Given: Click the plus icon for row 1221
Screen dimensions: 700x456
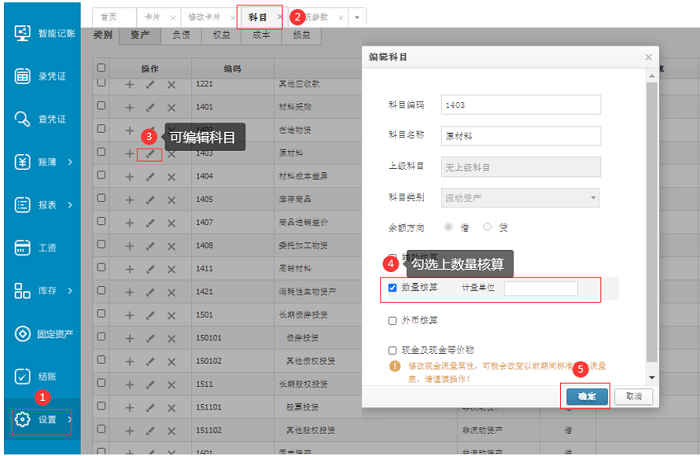Looking at the screenshot, I should [x=129, y=85].
